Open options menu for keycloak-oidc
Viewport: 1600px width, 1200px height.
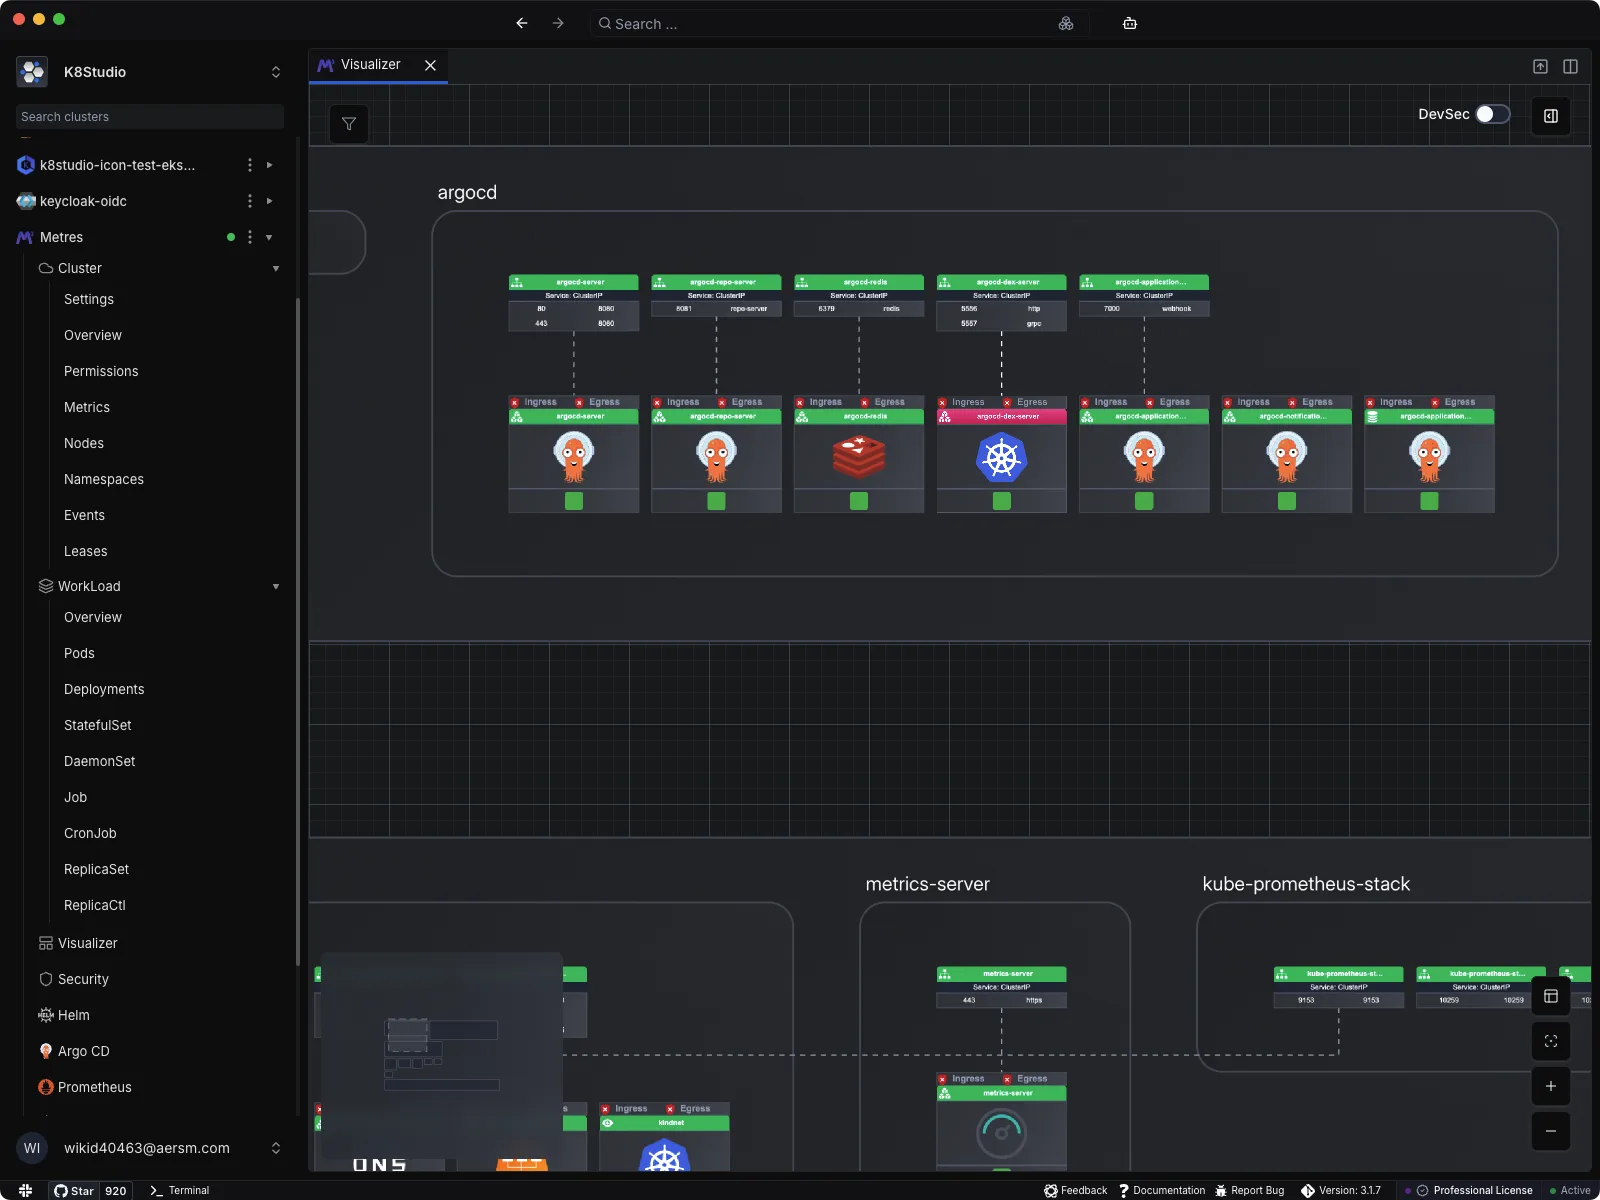coord(250,201)
